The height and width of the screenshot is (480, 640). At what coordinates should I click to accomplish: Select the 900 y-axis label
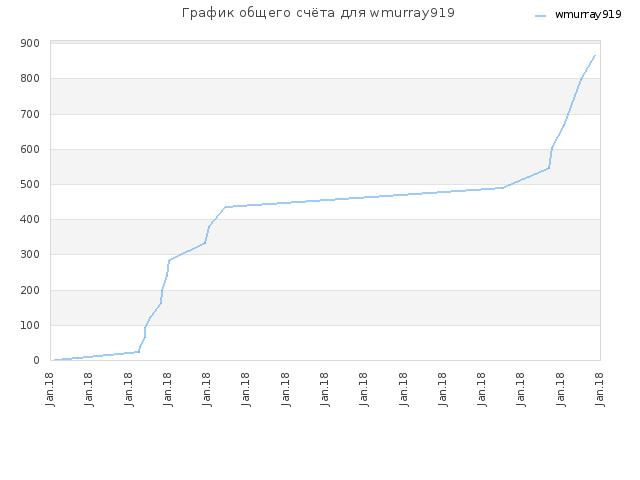click(30, 43)
